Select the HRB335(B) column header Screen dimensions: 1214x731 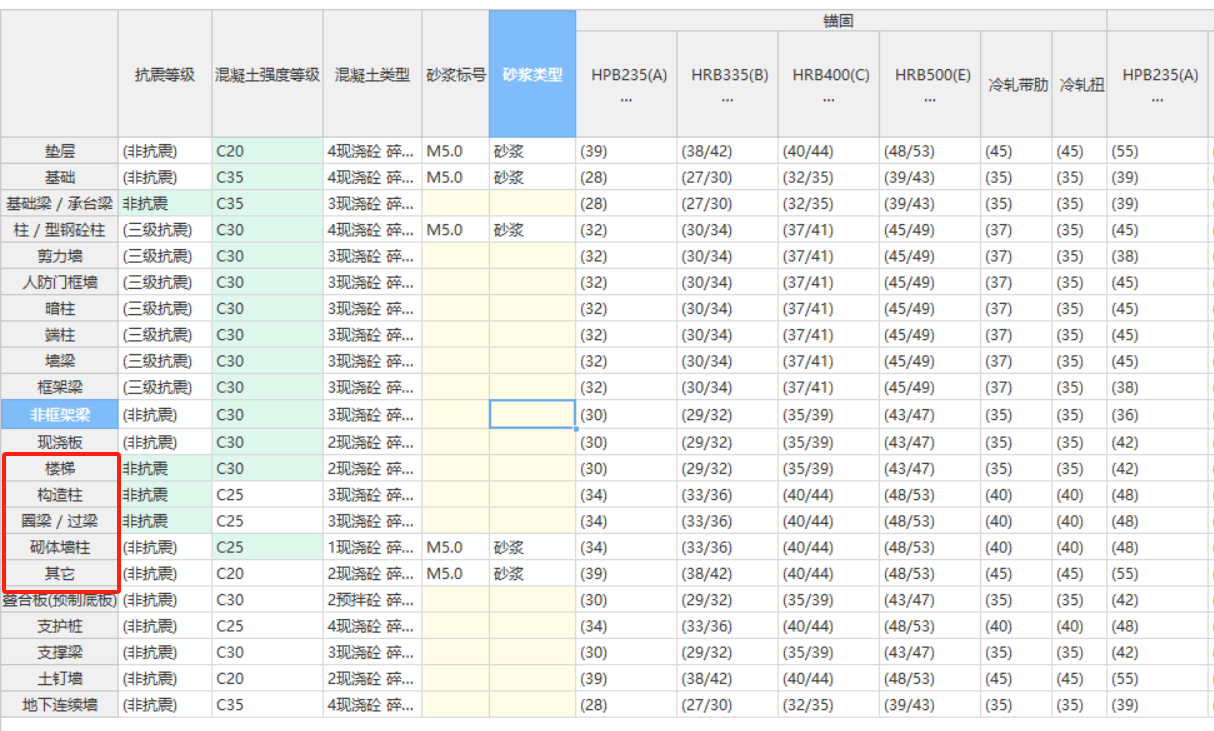729,84
